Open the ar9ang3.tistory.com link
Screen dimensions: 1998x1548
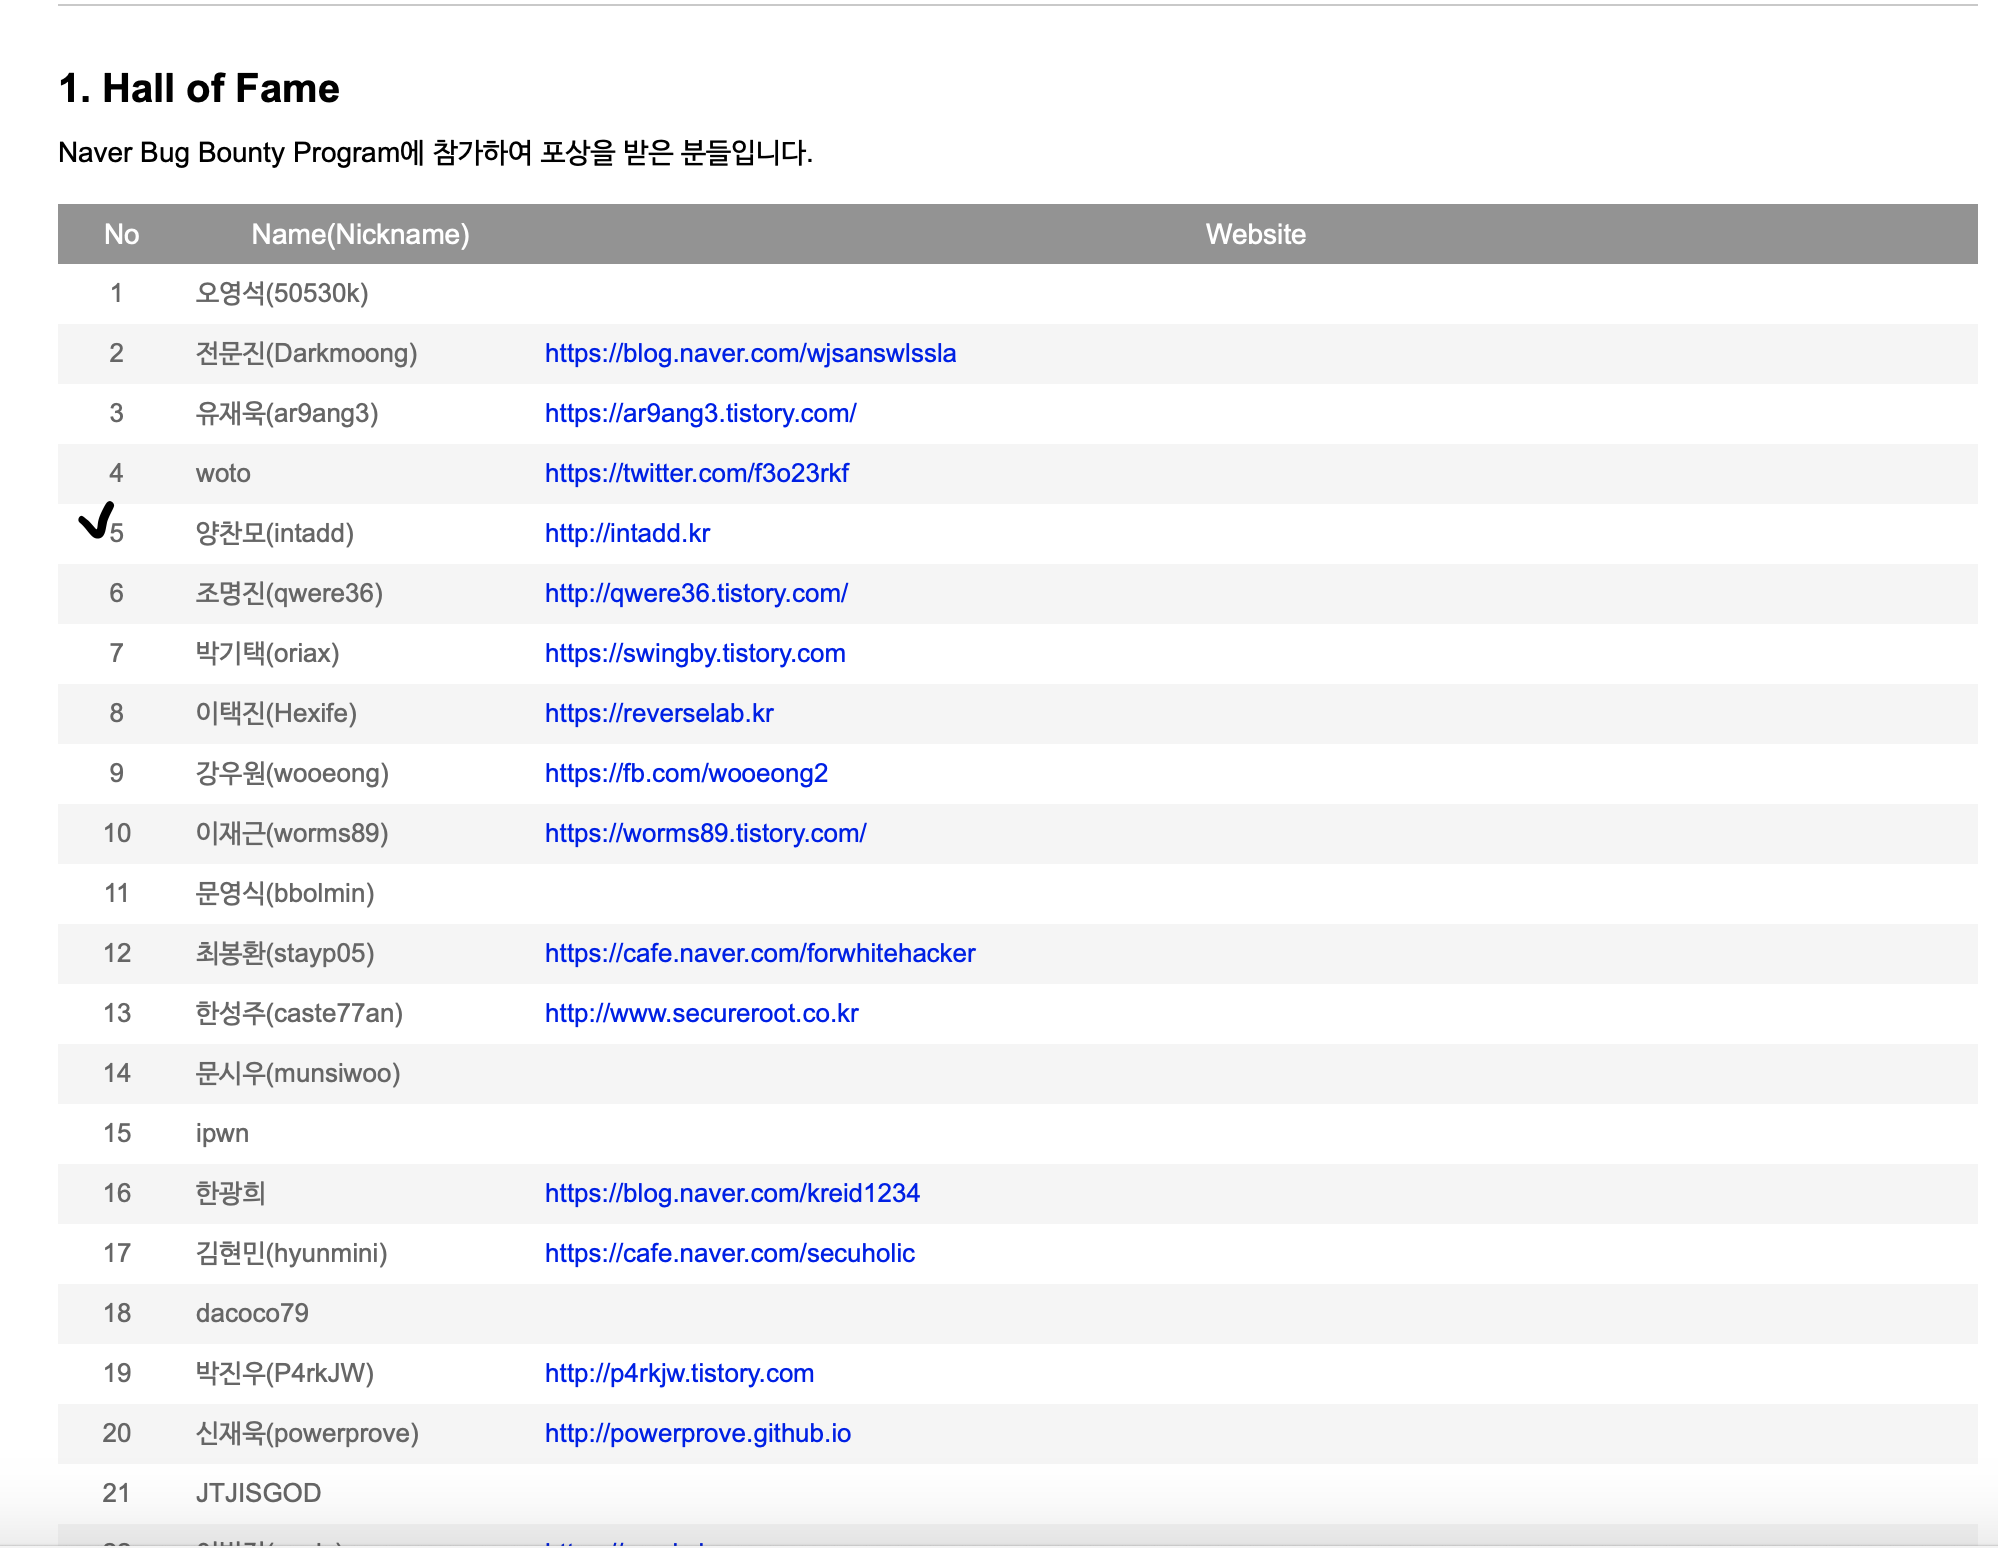pyautogui.click(x=700, y=413)
